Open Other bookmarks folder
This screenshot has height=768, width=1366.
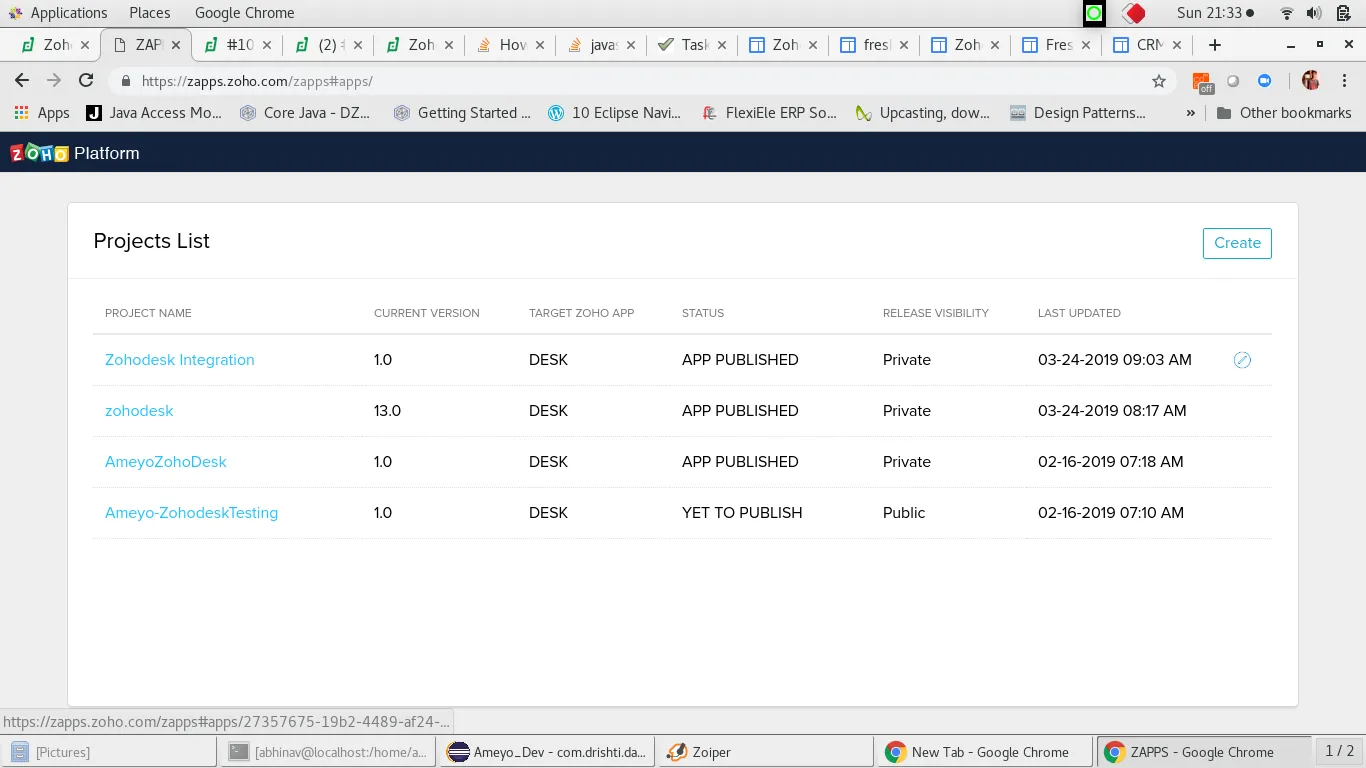(1284, 113)
